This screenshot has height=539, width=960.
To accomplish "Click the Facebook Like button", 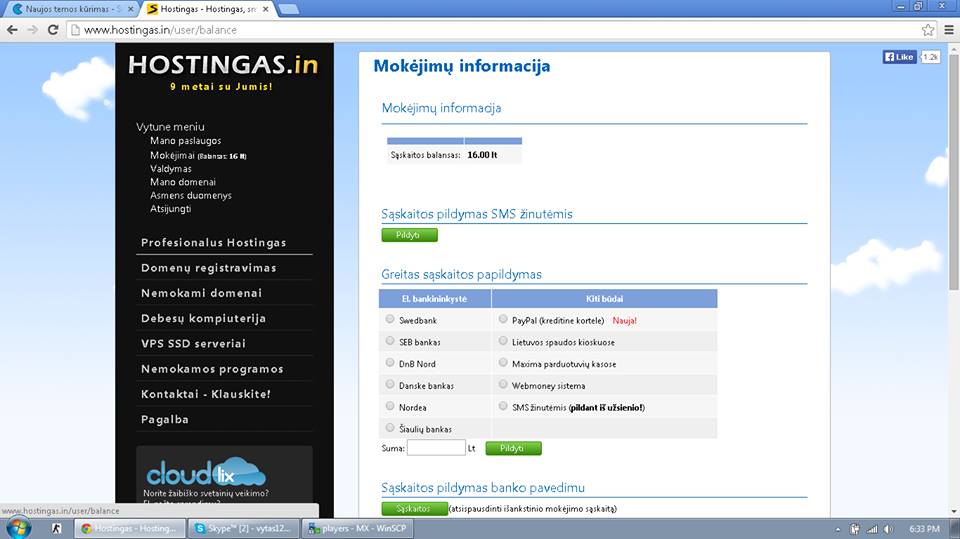I will point(899,57).
